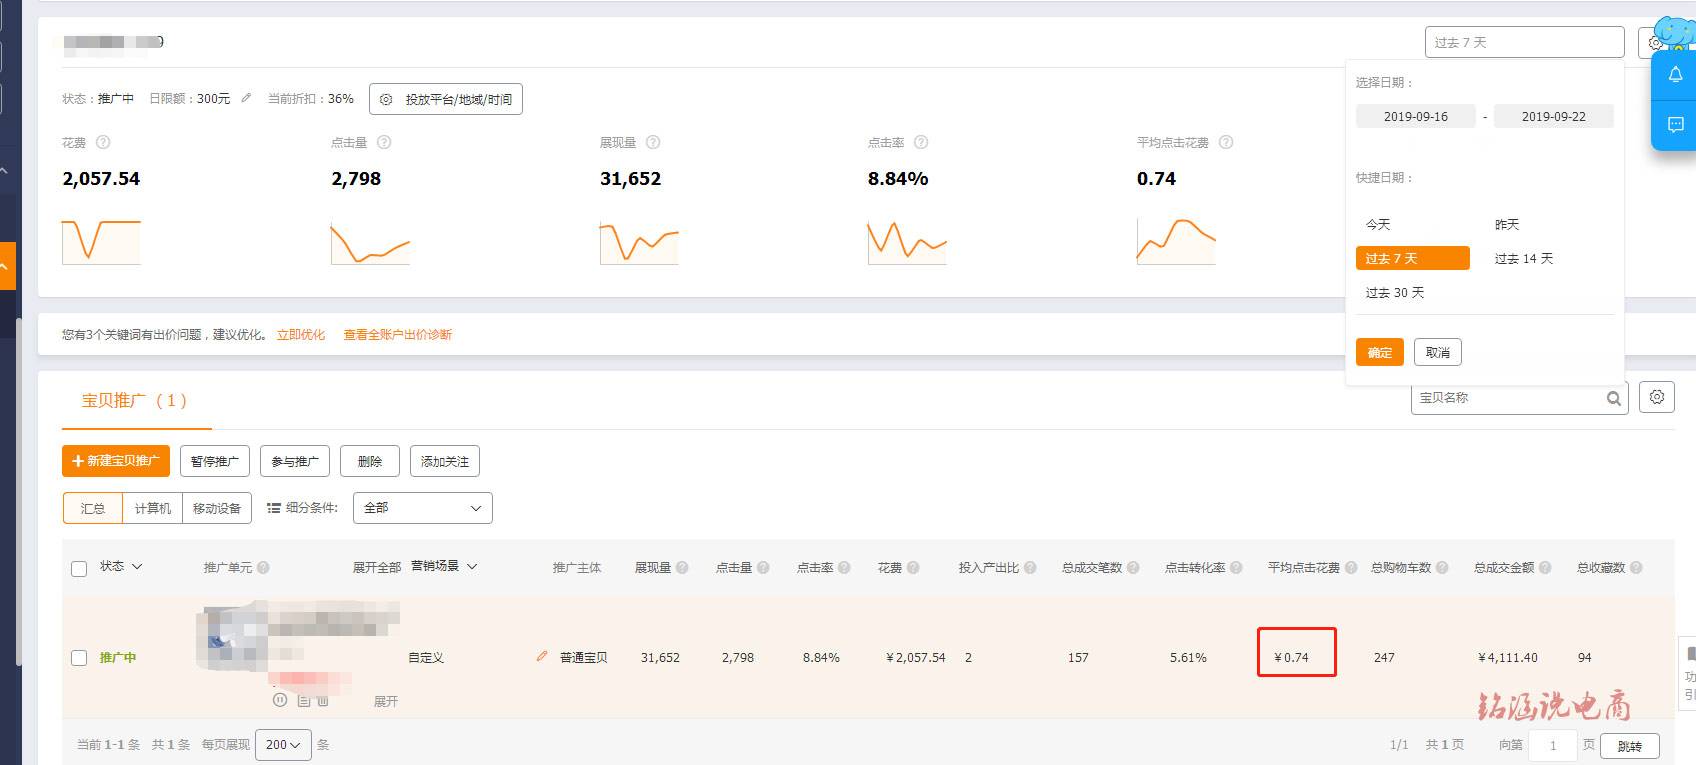Image resolution: width=1696 pixels, height=765 pixels.
Task: Edit the end date 2019-09-22
Action: tap(1554, 116)
